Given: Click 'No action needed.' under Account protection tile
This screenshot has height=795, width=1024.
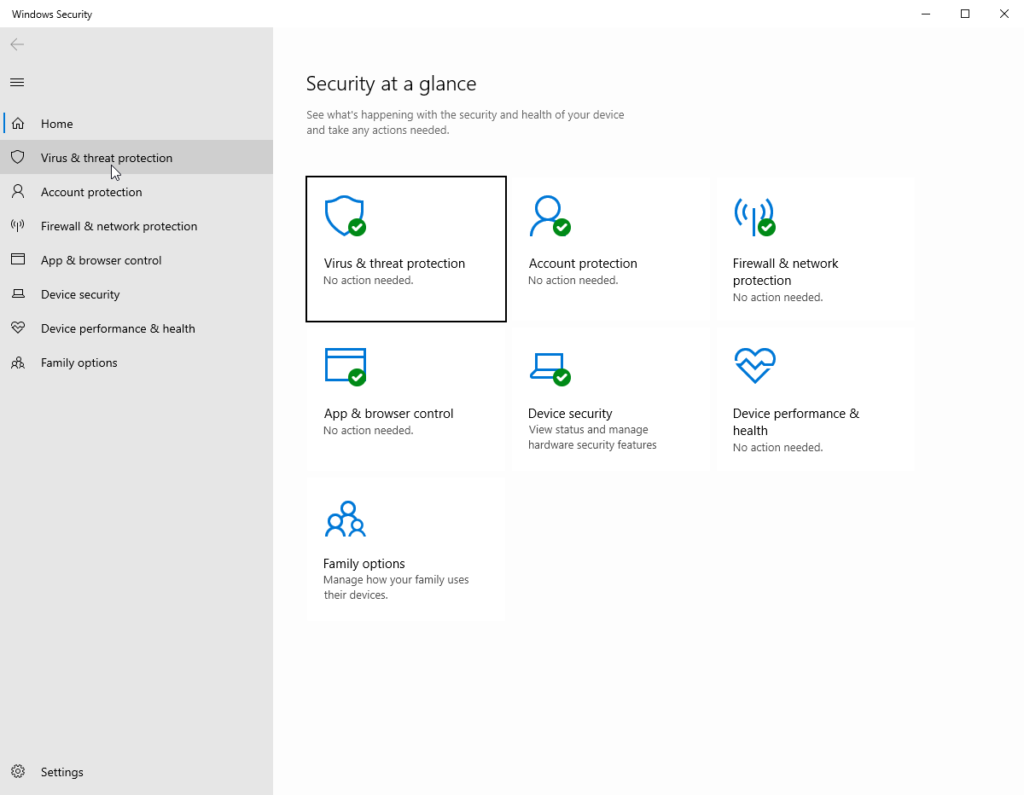Looking at the screenshot, I should pos(573,280).
